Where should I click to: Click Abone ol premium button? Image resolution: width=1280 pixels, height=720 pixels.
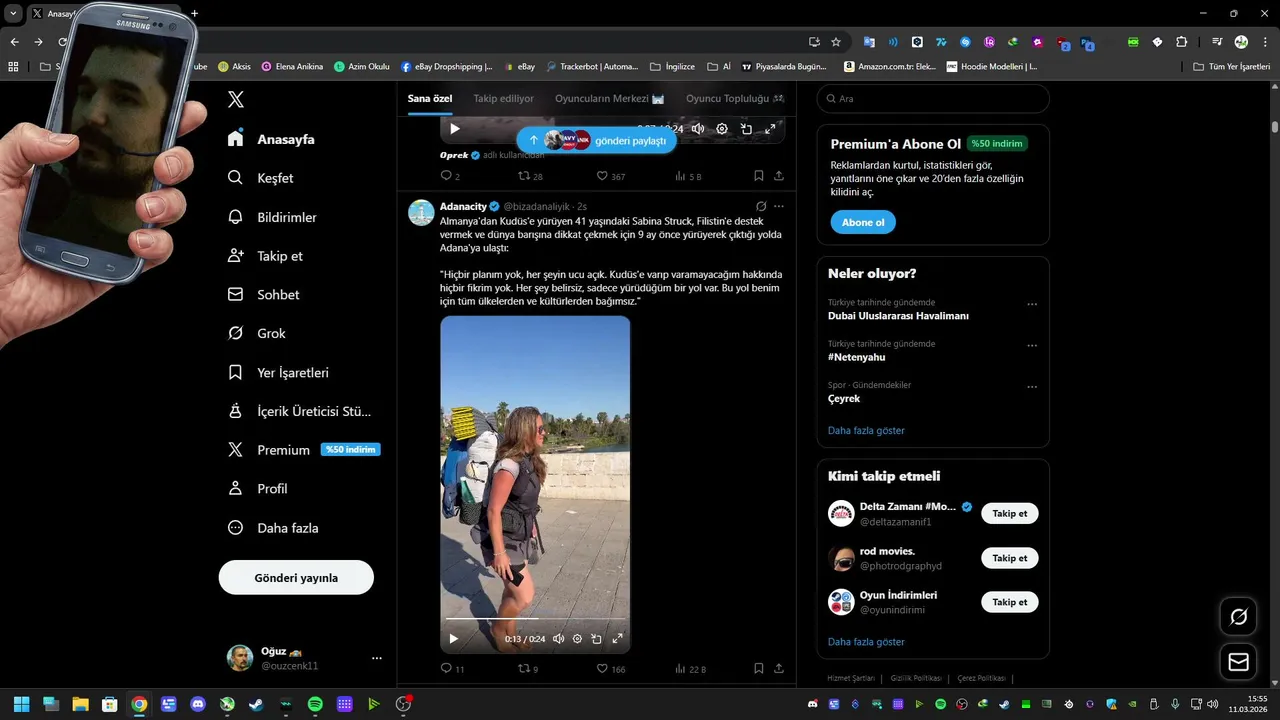click(x=862, y=222)
